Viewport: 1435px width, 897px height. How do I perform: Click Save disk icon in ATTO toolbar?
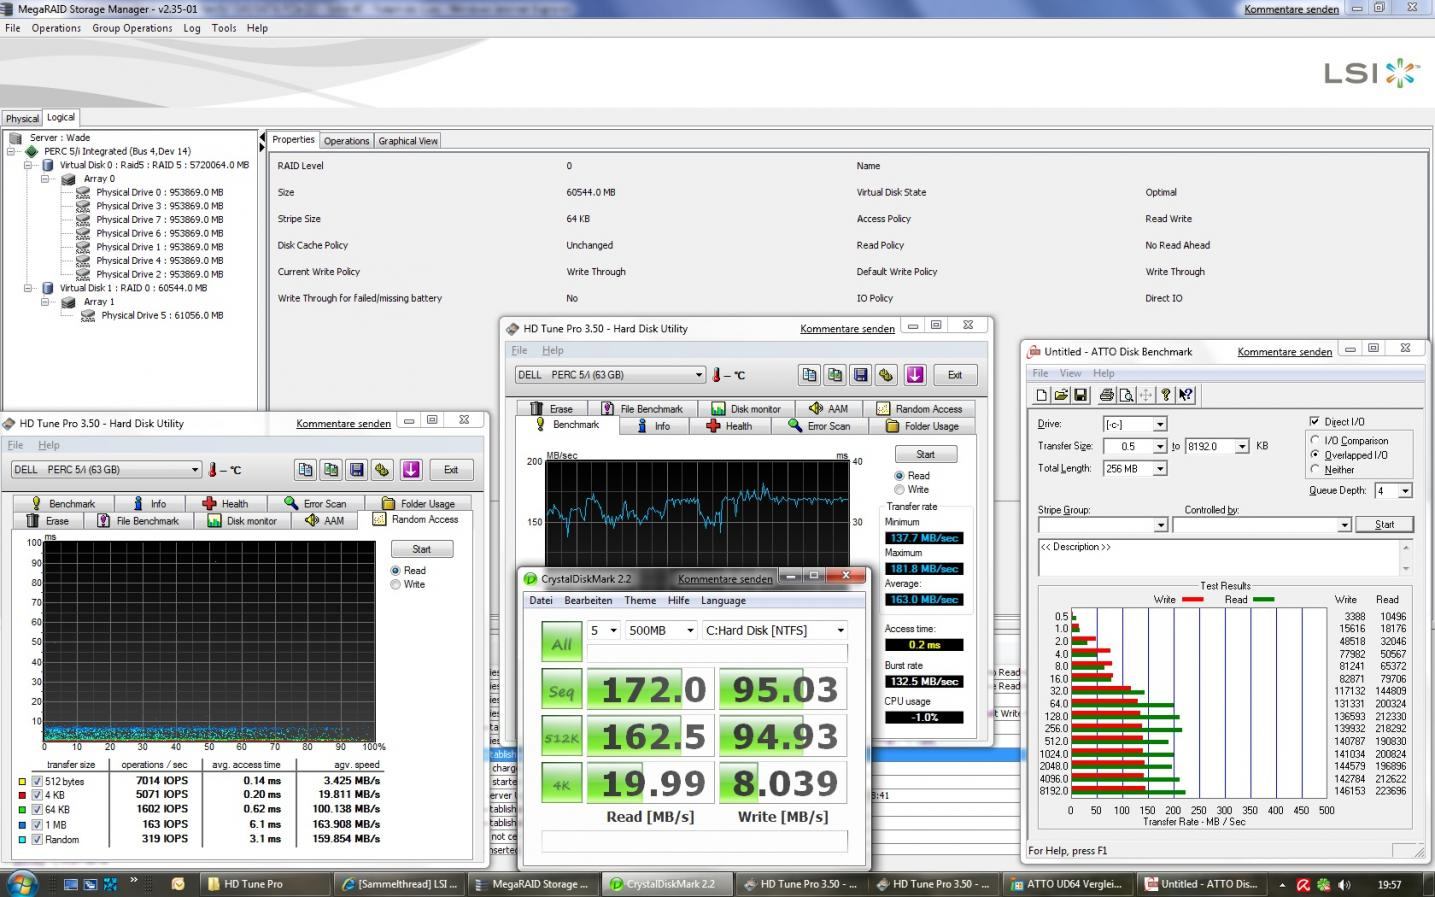tap(1080, 395)
